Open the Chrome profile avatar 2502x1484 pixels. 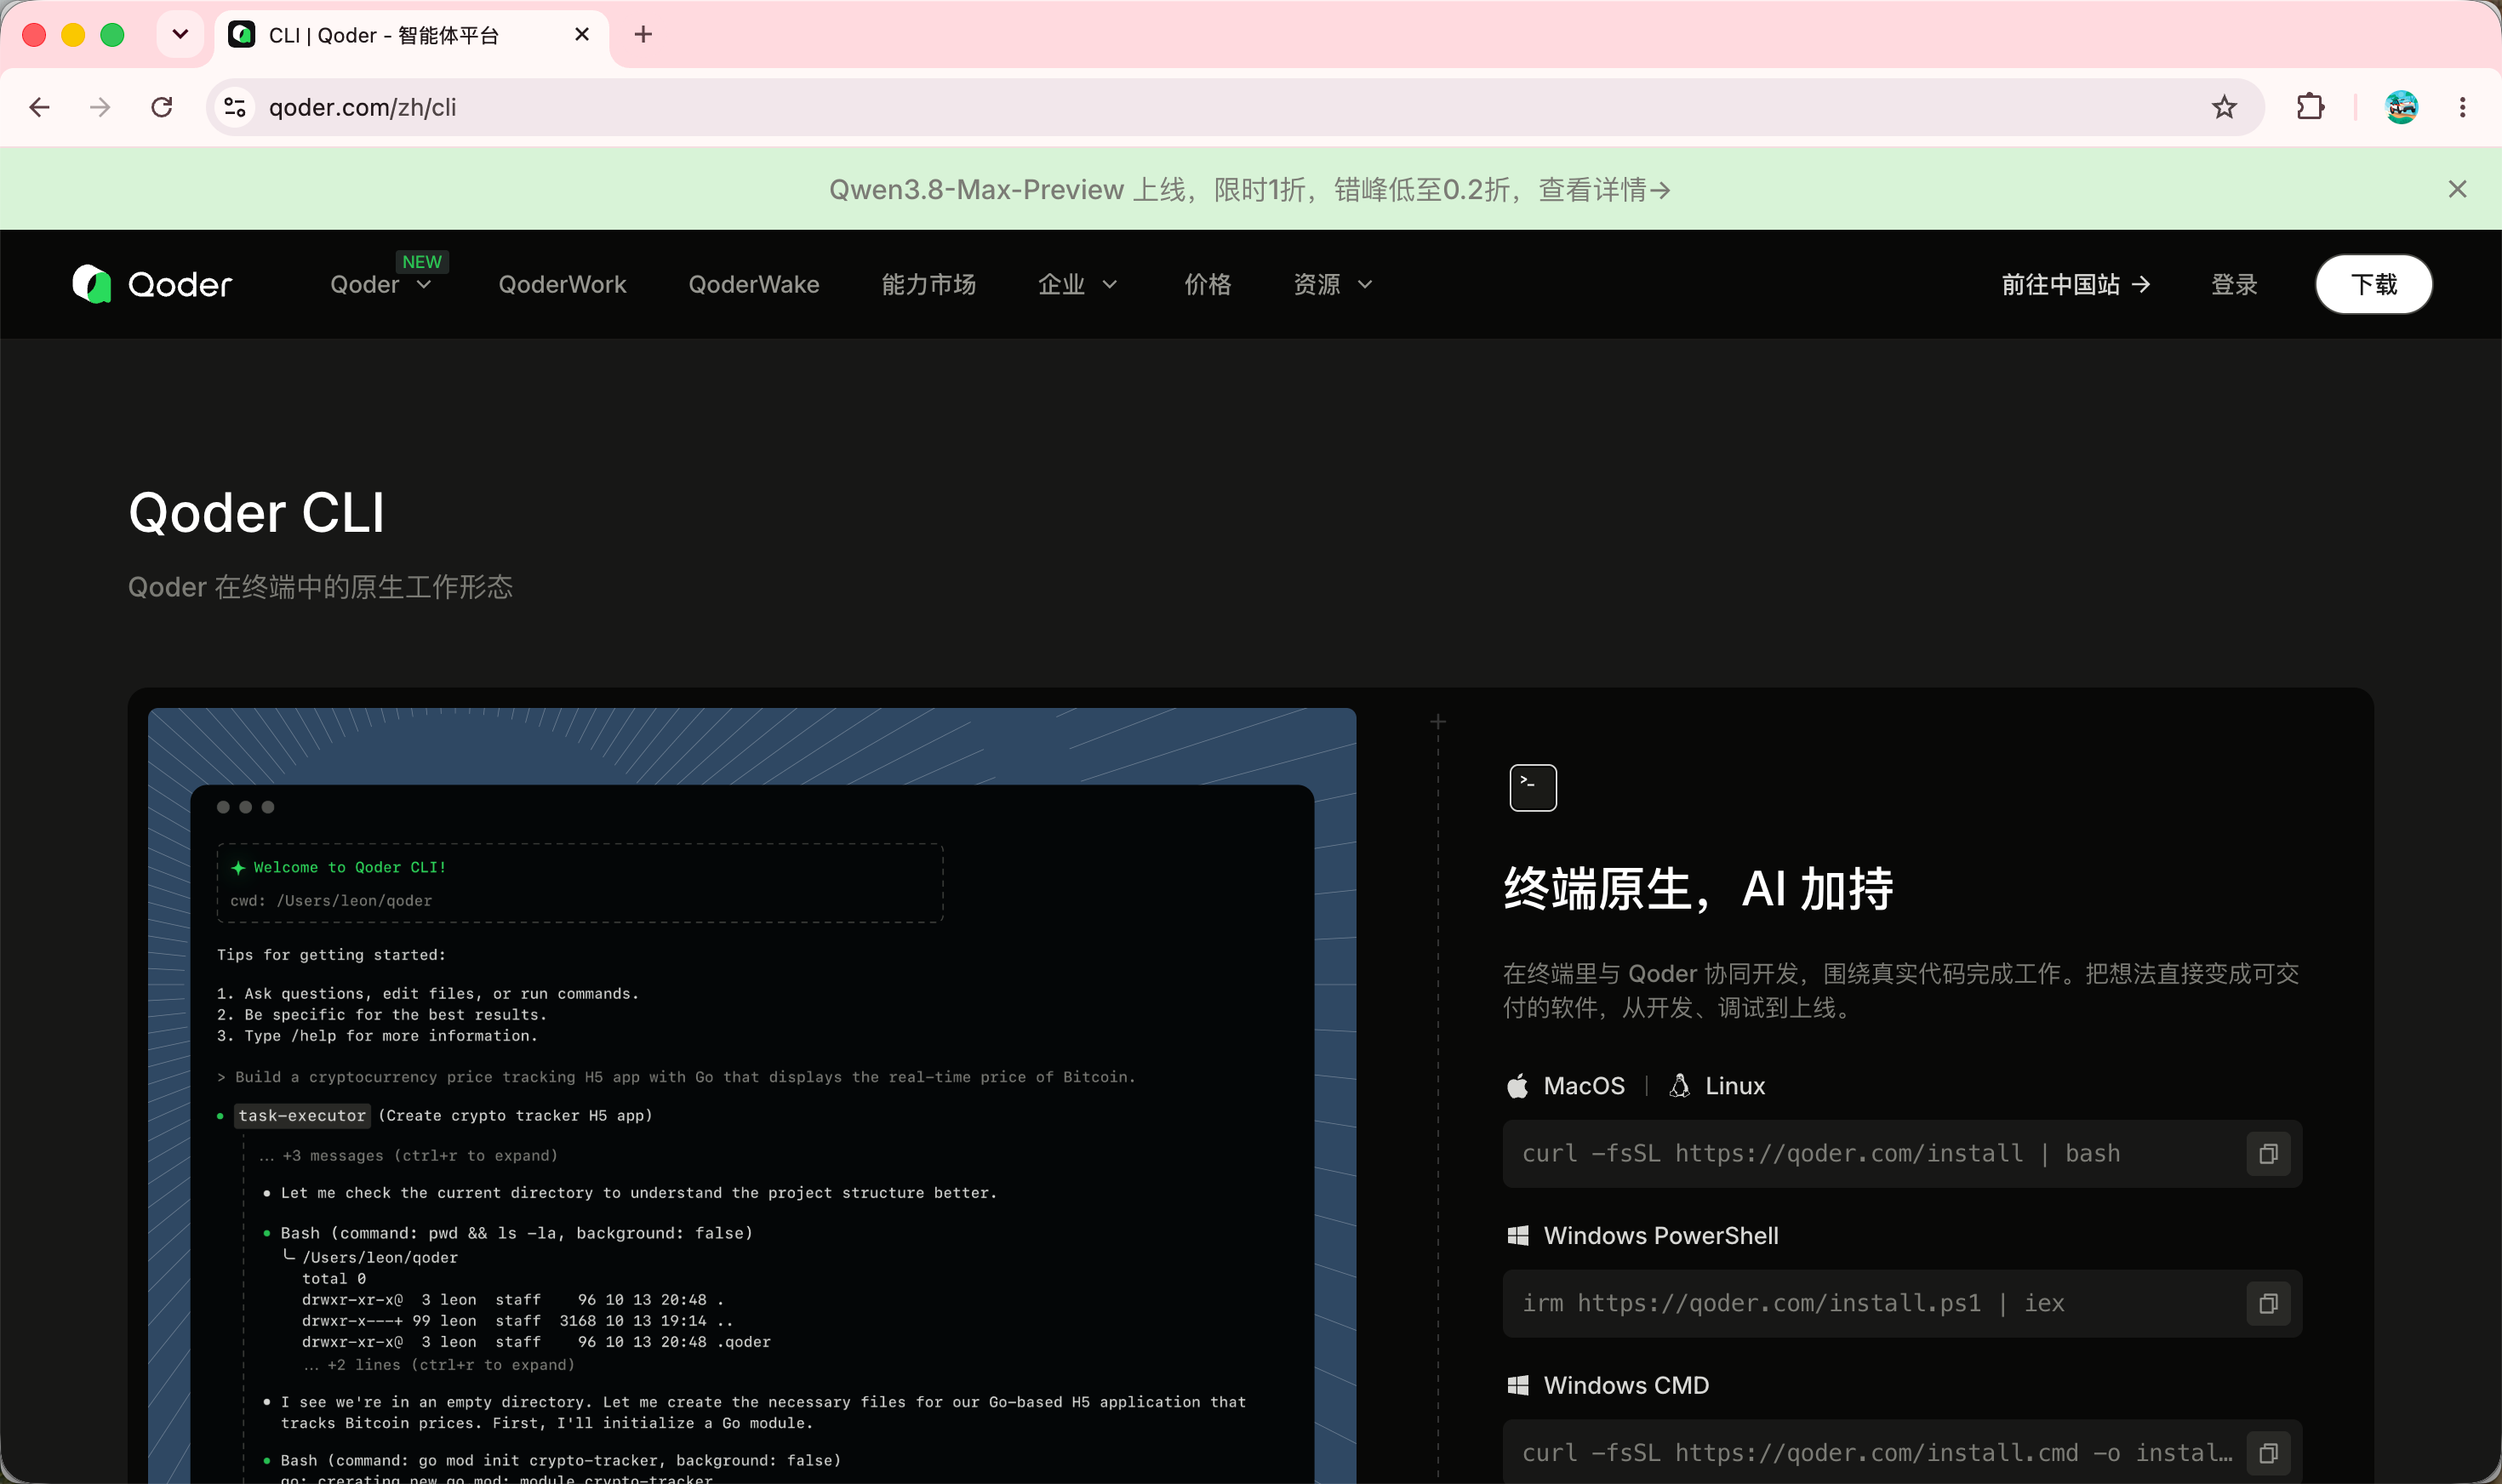click(2401, 107)
